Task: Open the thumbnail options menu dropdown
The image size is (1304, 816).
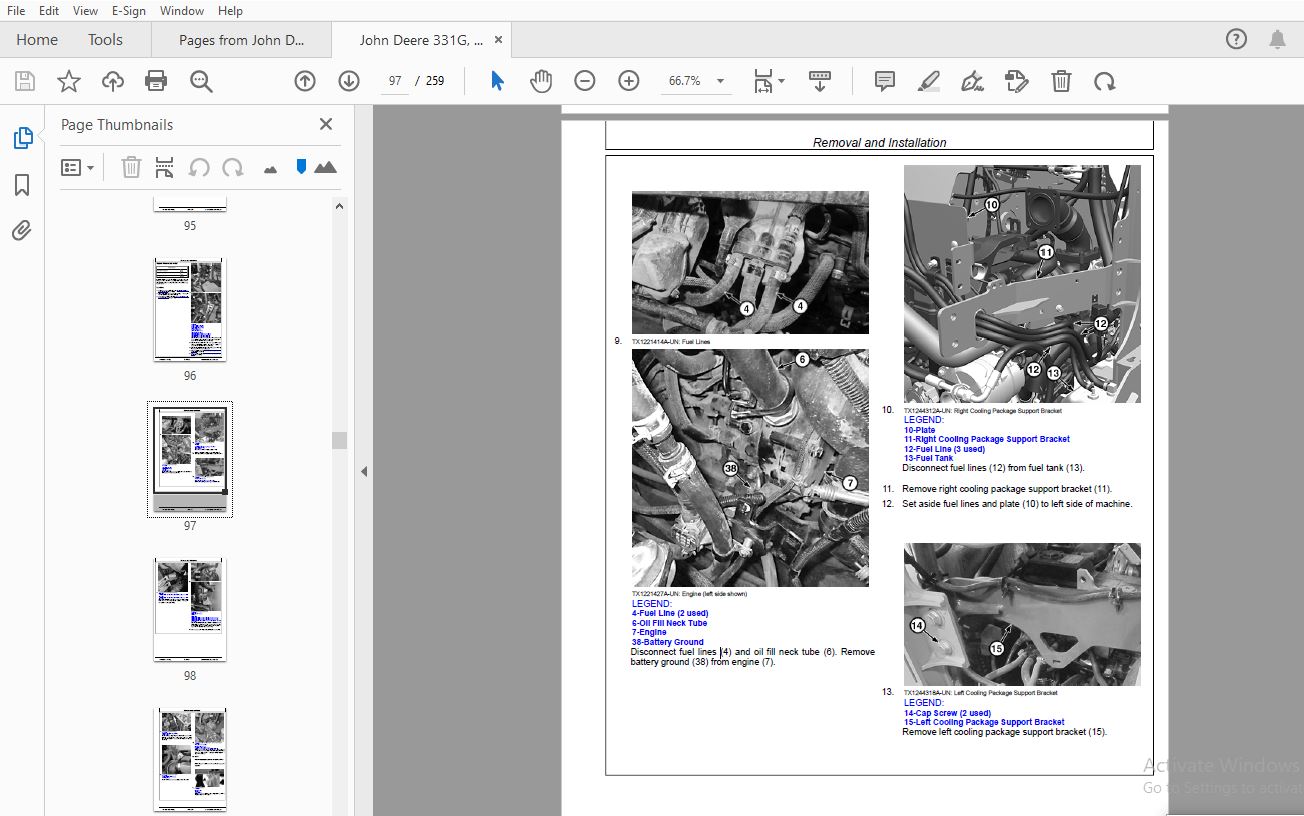Action: [x=78, y=168]
